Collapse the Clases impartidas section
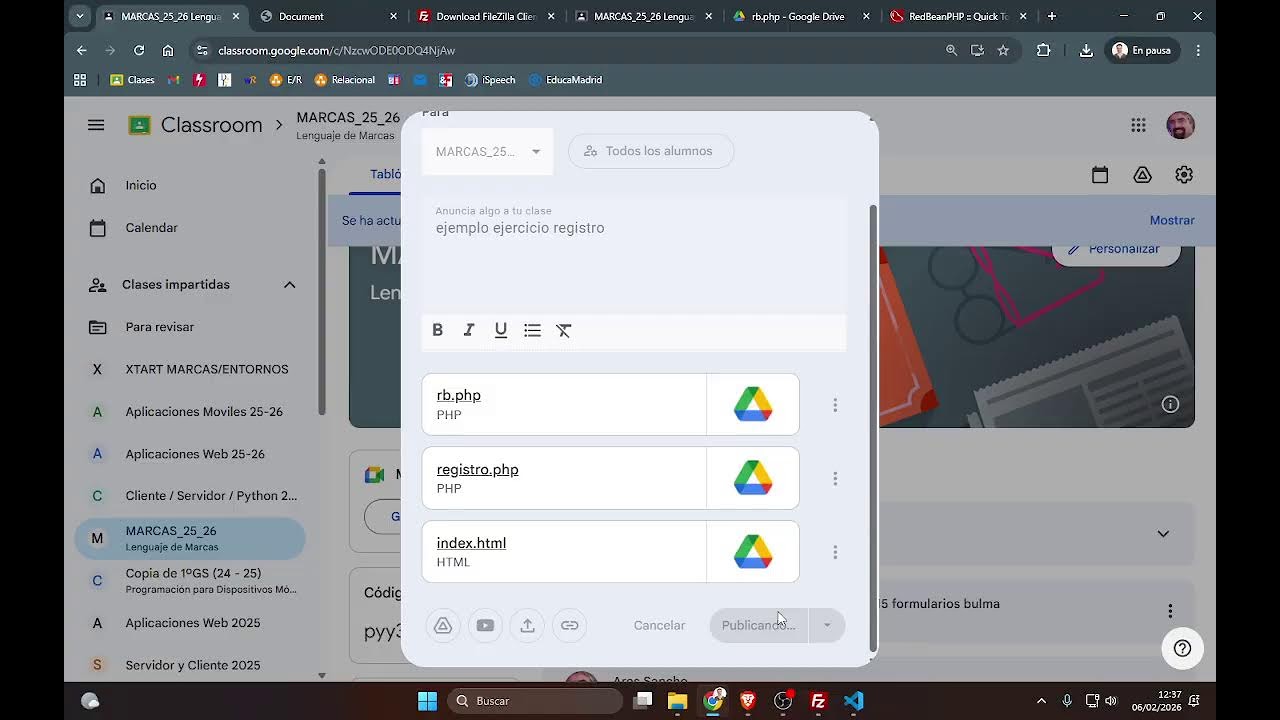The height and width of the screenshot is (720, 1280). (x=289, y=285)
